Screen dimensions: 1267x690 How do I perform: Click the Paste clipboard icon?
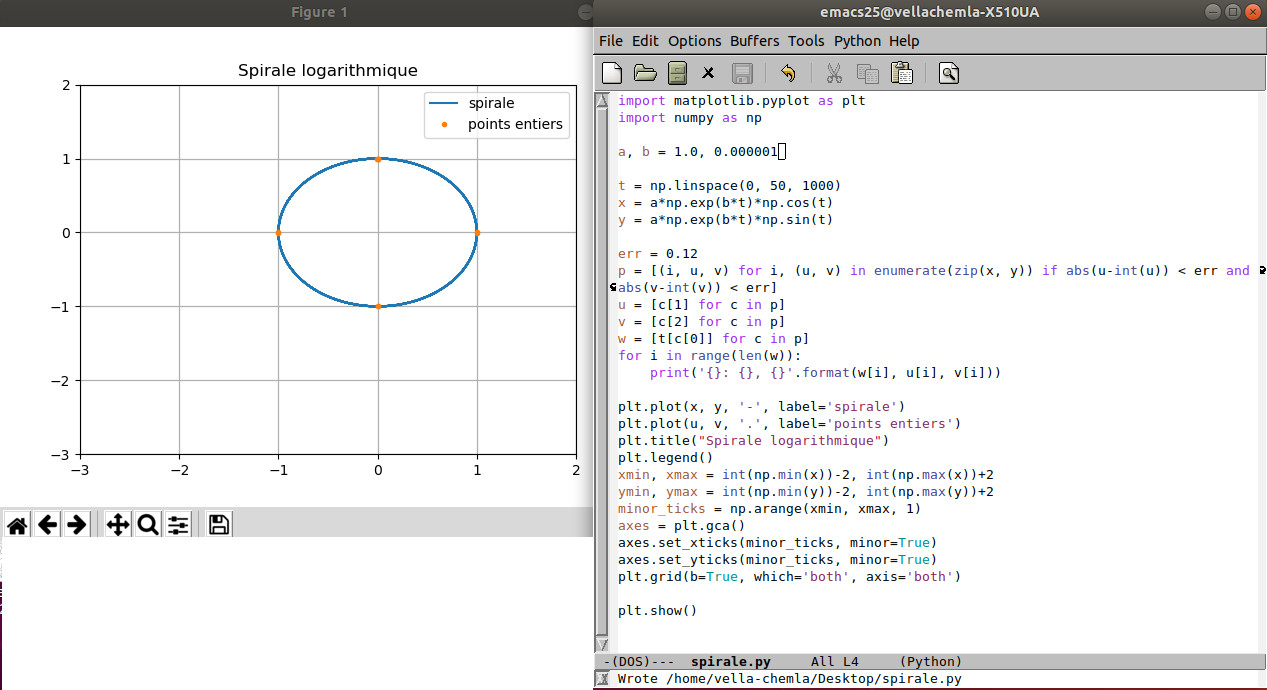pyautogui.click(x=901, y=73)
